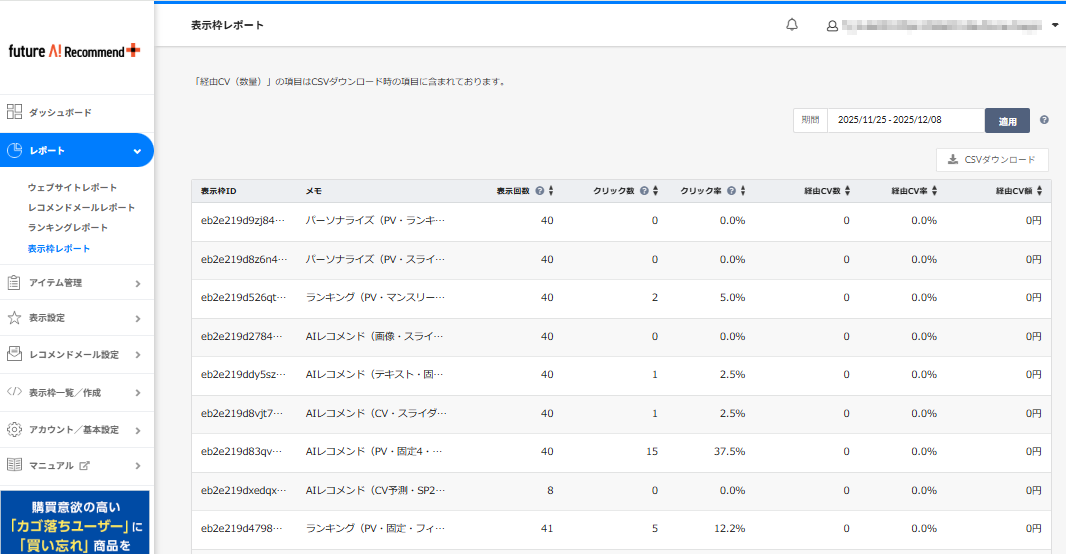Click the ランキング（PV・マンスリー memo cell
This screenshot has height=554, width=1066.
[x=375, y=297]
